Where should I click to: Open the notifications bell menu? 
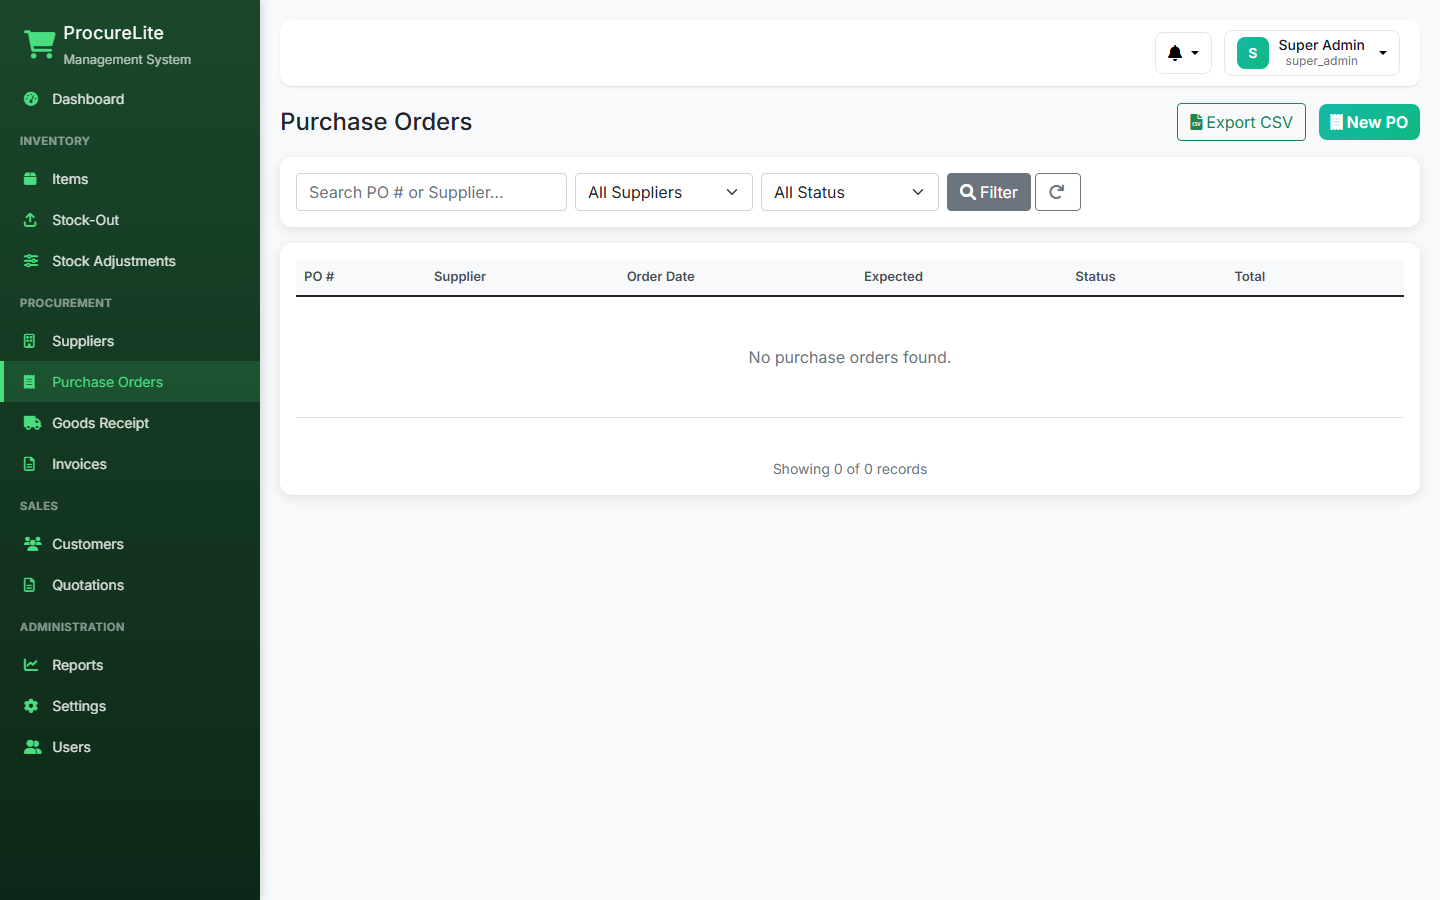coord(1183,53)
